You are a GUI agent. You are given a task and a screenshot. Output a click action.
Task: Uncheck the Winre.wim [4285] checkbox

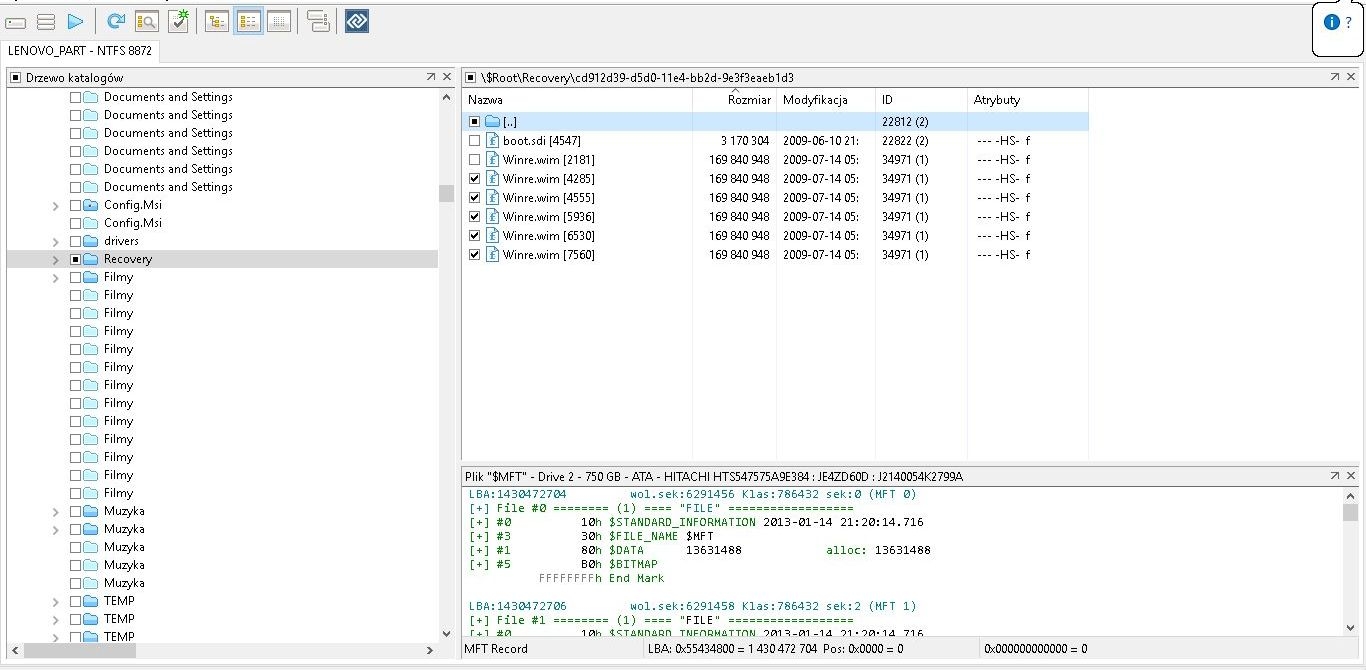pyautogui.click(x=475, y=179)
